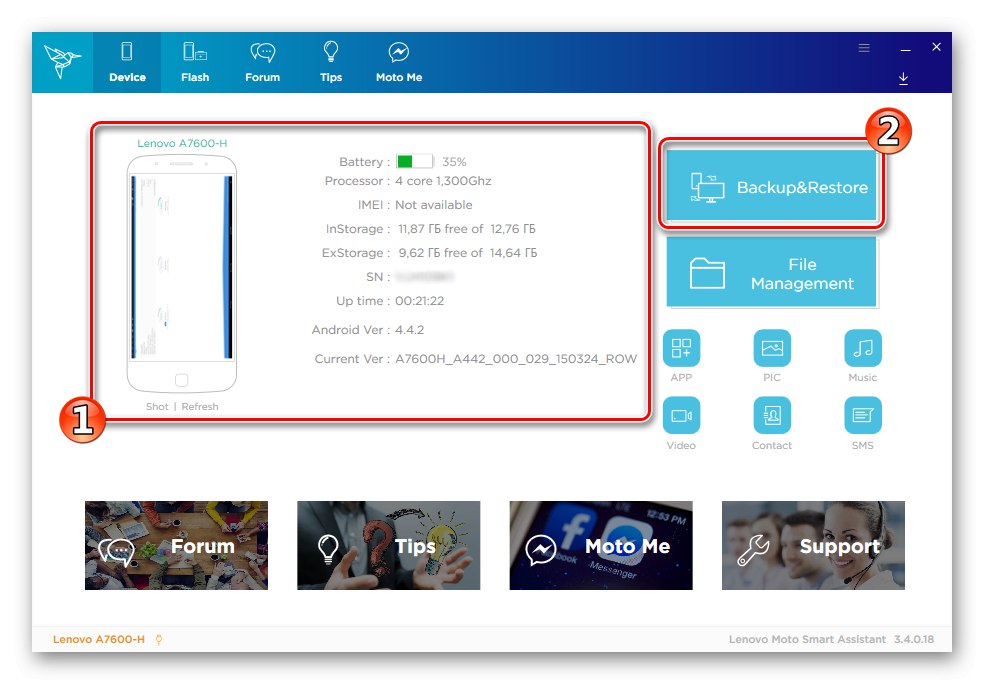The width and height of the screenshot is (984, 684).
Task: Open the Moto Me tab in header
Action: tap(398, 63)
